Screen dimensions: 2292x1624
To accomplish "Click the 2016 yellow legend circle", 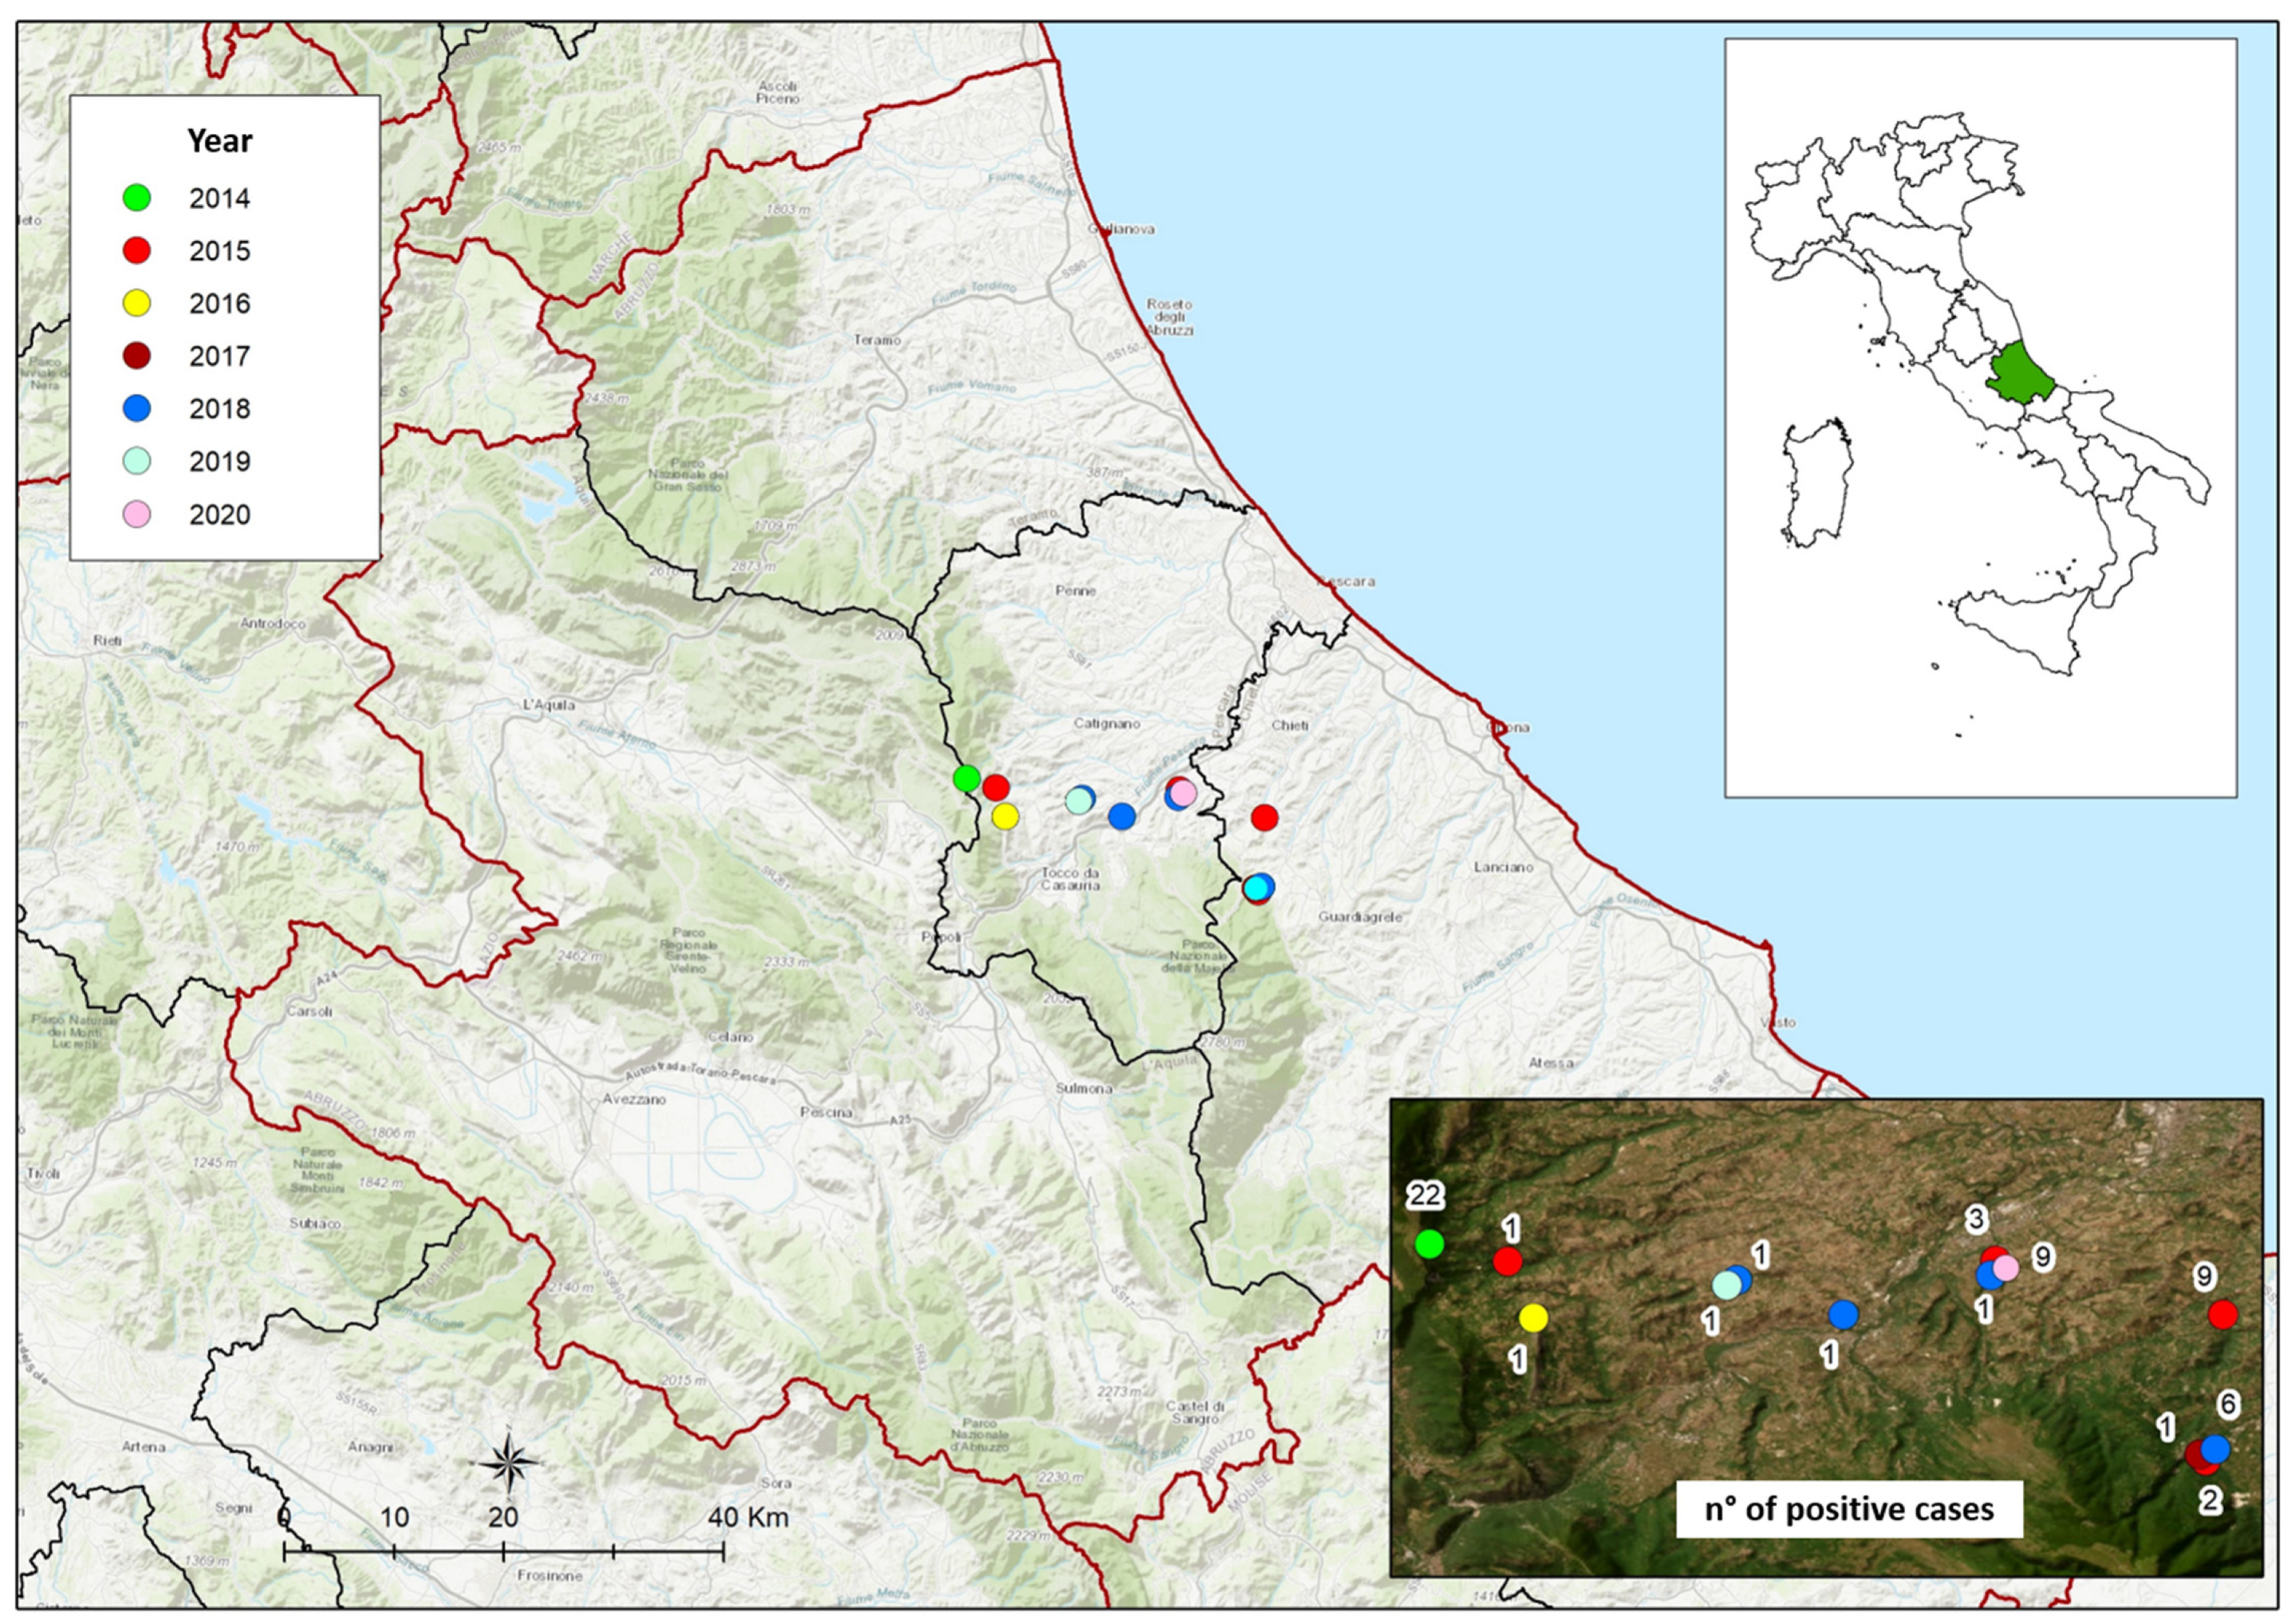I will [136, 303].
